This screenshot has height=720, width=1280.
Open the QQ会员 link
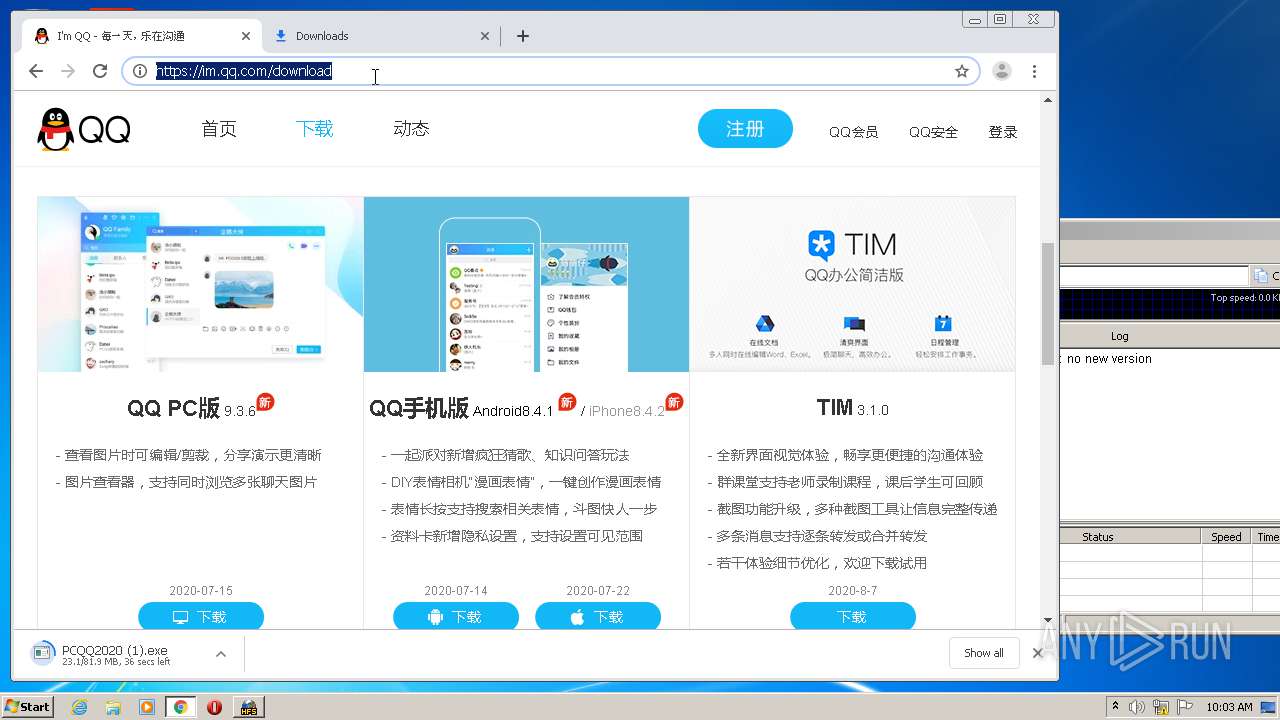(x=853, y=132)
